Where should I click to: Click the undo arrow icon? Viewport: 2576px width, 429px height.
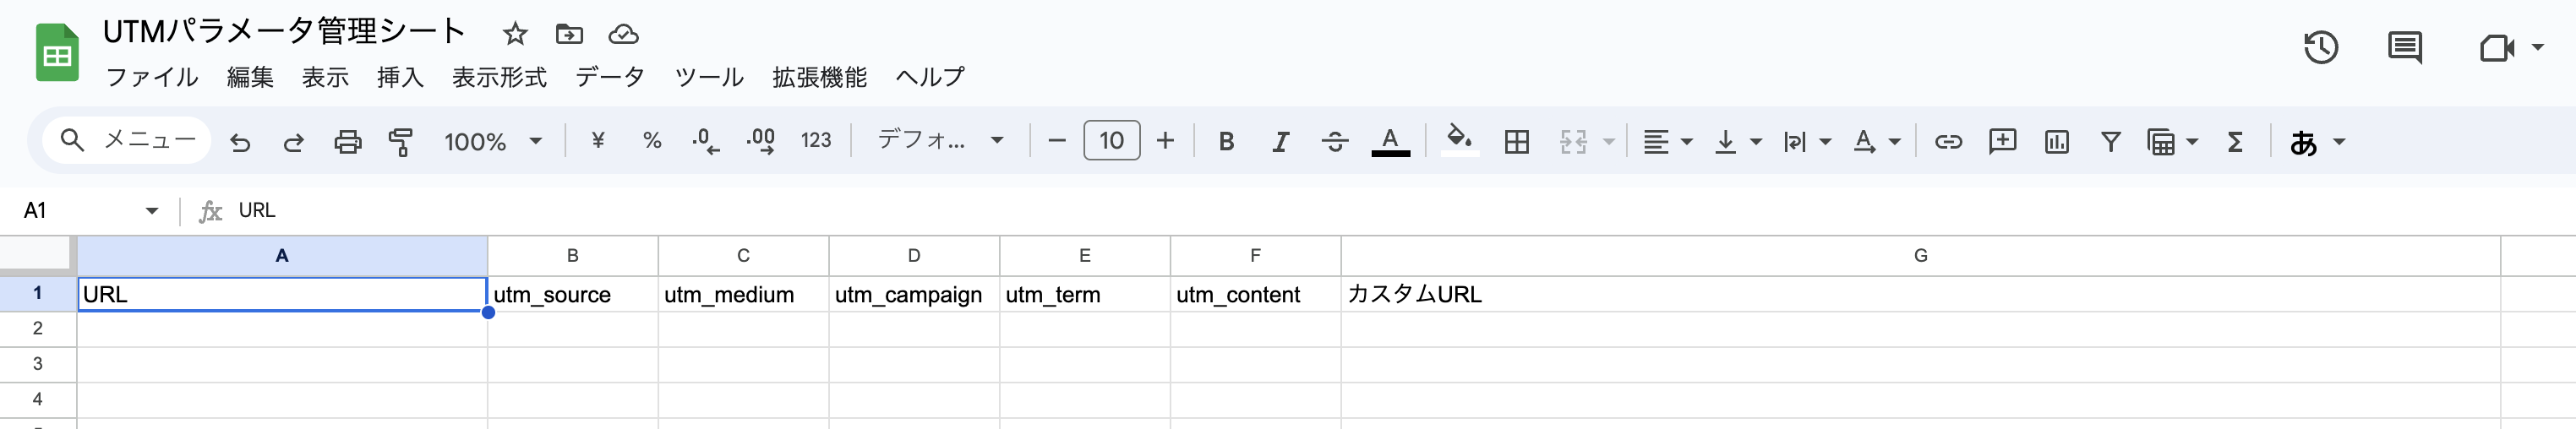tap(240, 142)
